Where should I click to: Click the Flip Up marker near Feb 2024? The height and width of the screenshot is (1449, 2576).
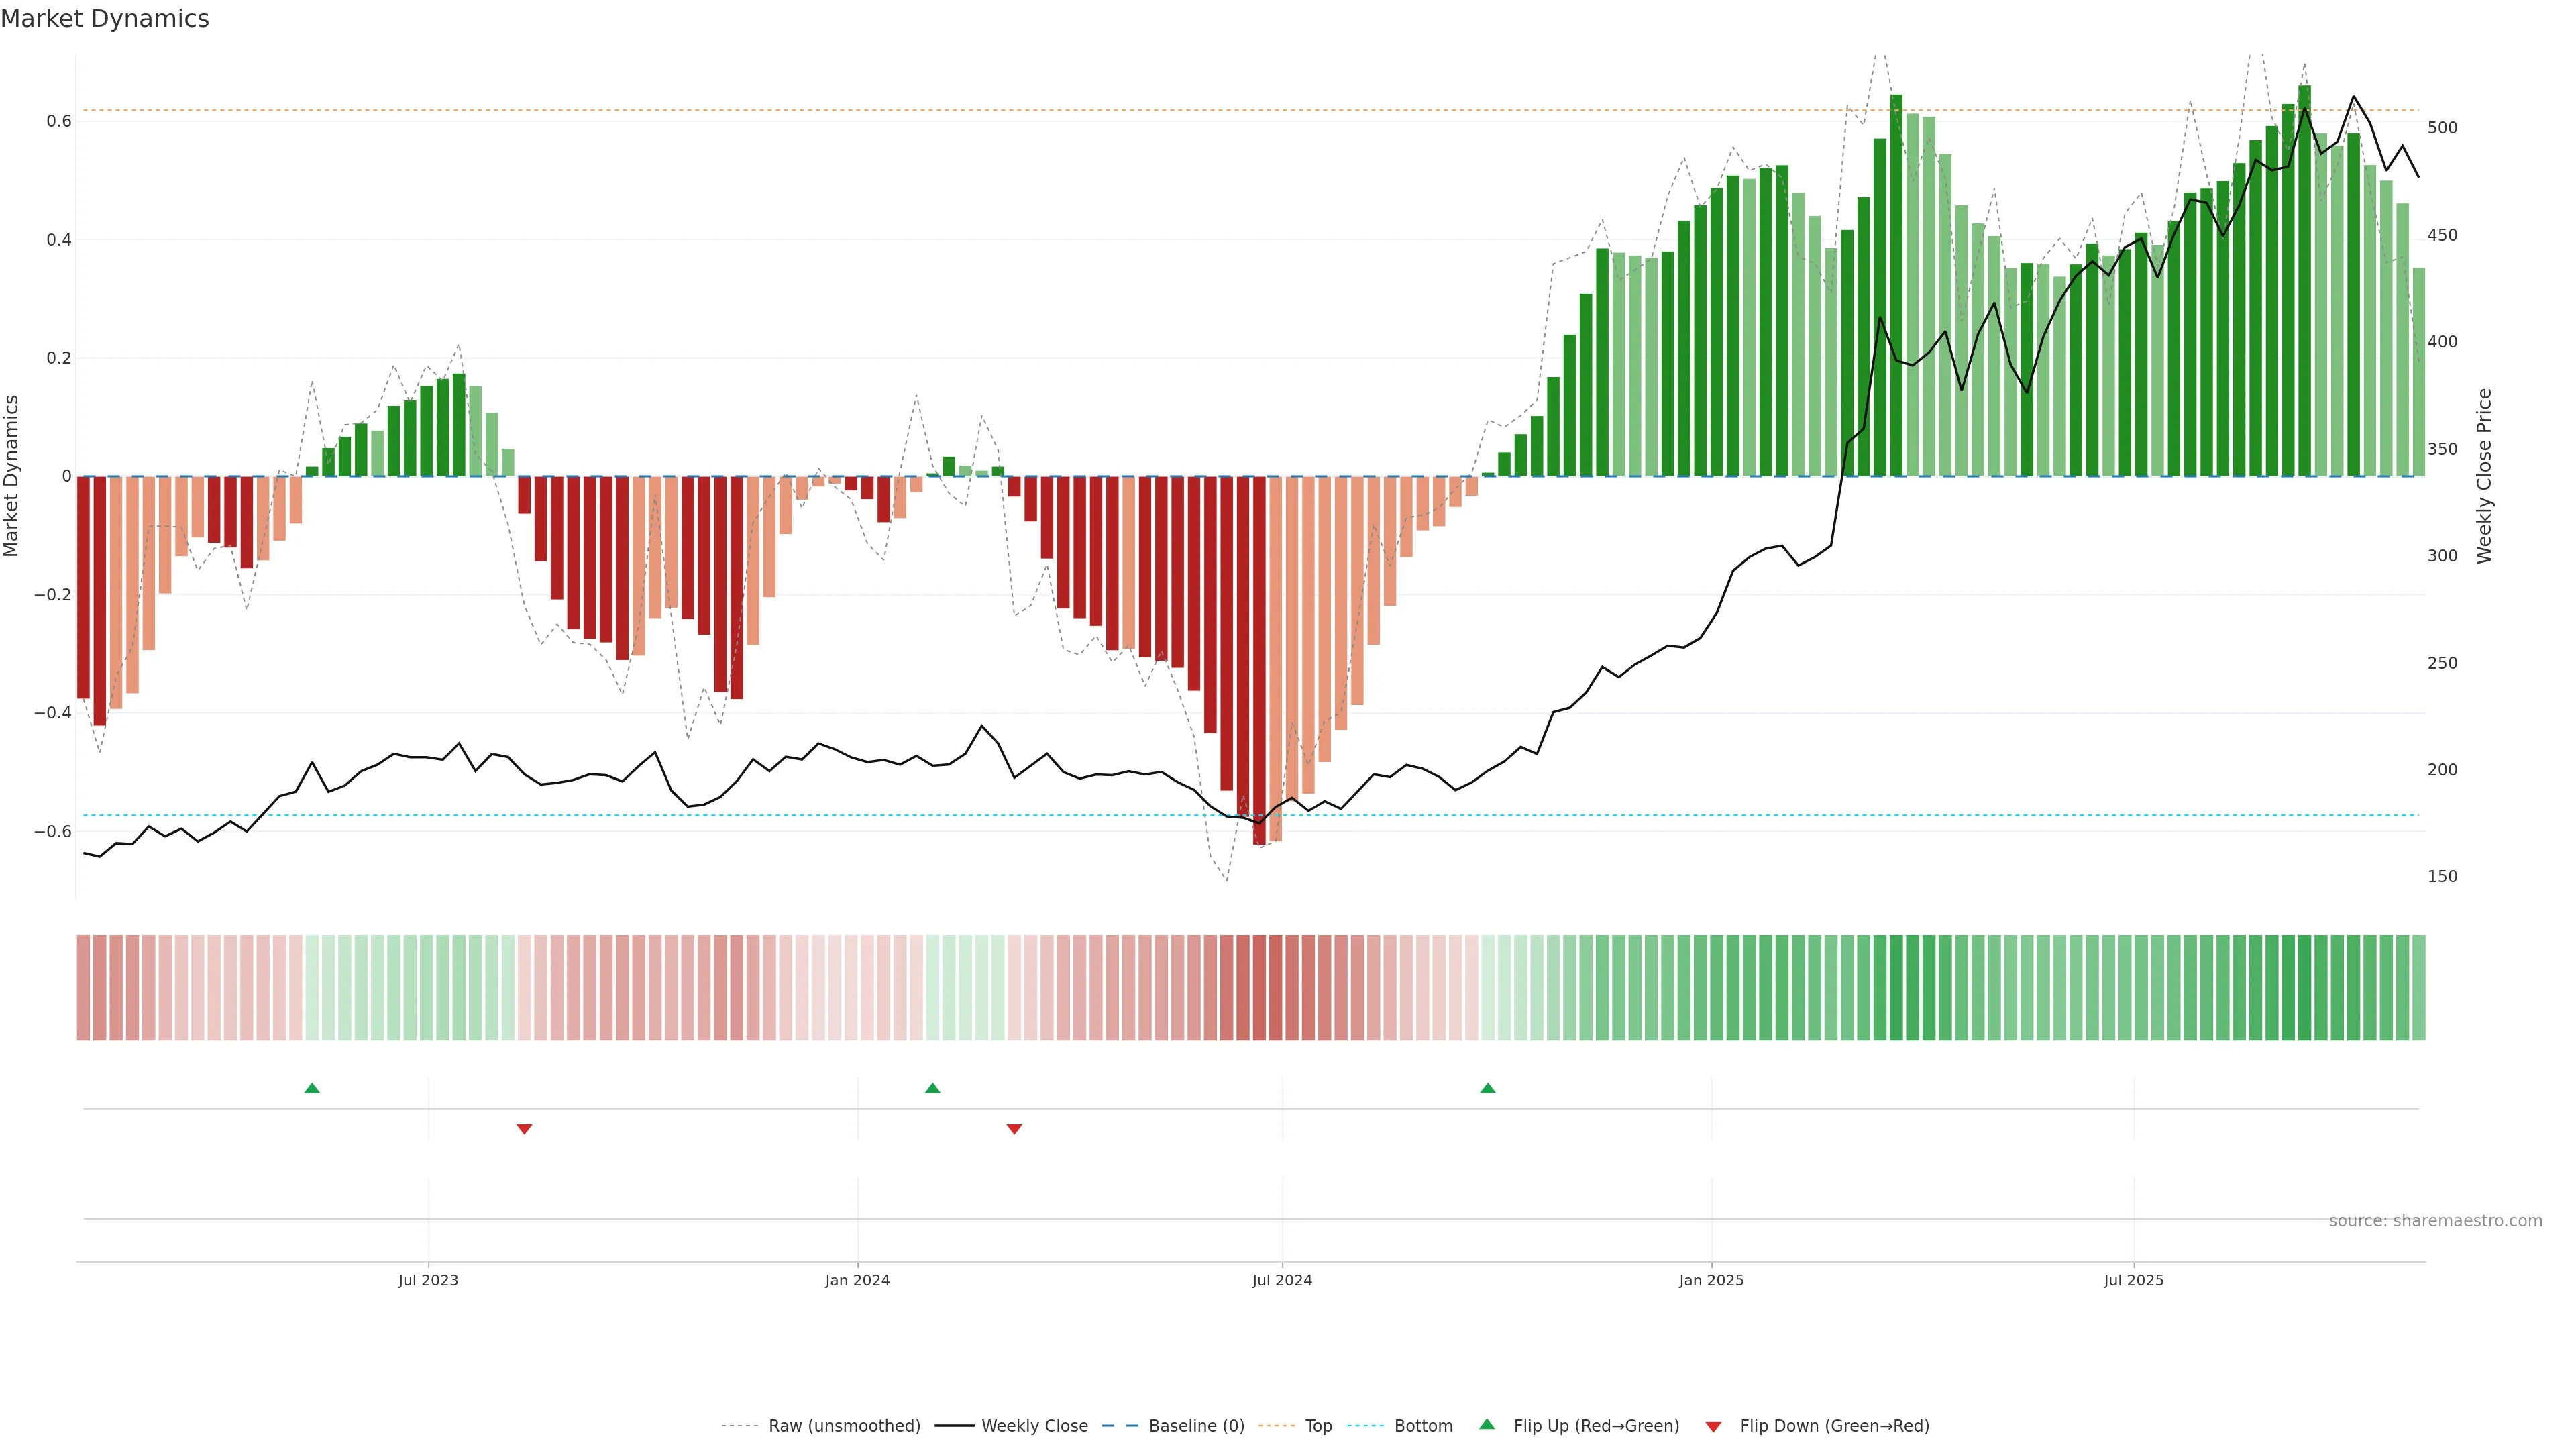click(932, 1088)
